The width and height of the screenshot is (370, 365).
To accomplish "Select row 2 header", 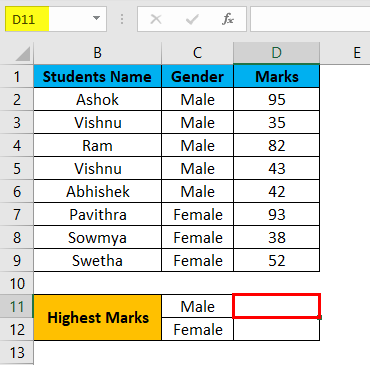I will click(x=17, y=99).
